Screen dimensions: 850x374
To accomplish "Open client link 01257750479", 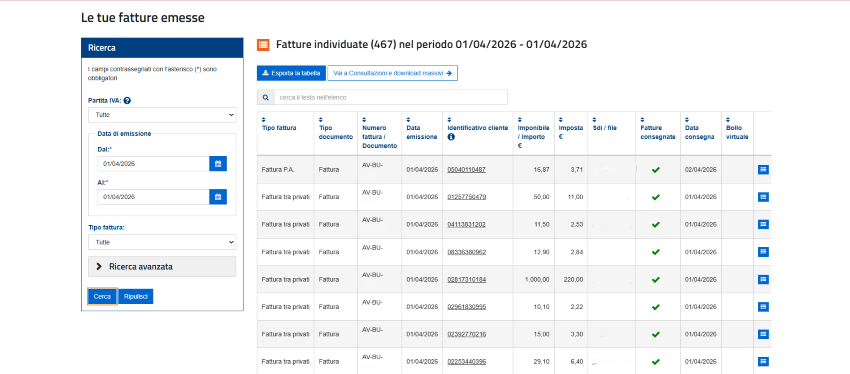I will pyautogui.click(x=466, y=197).
